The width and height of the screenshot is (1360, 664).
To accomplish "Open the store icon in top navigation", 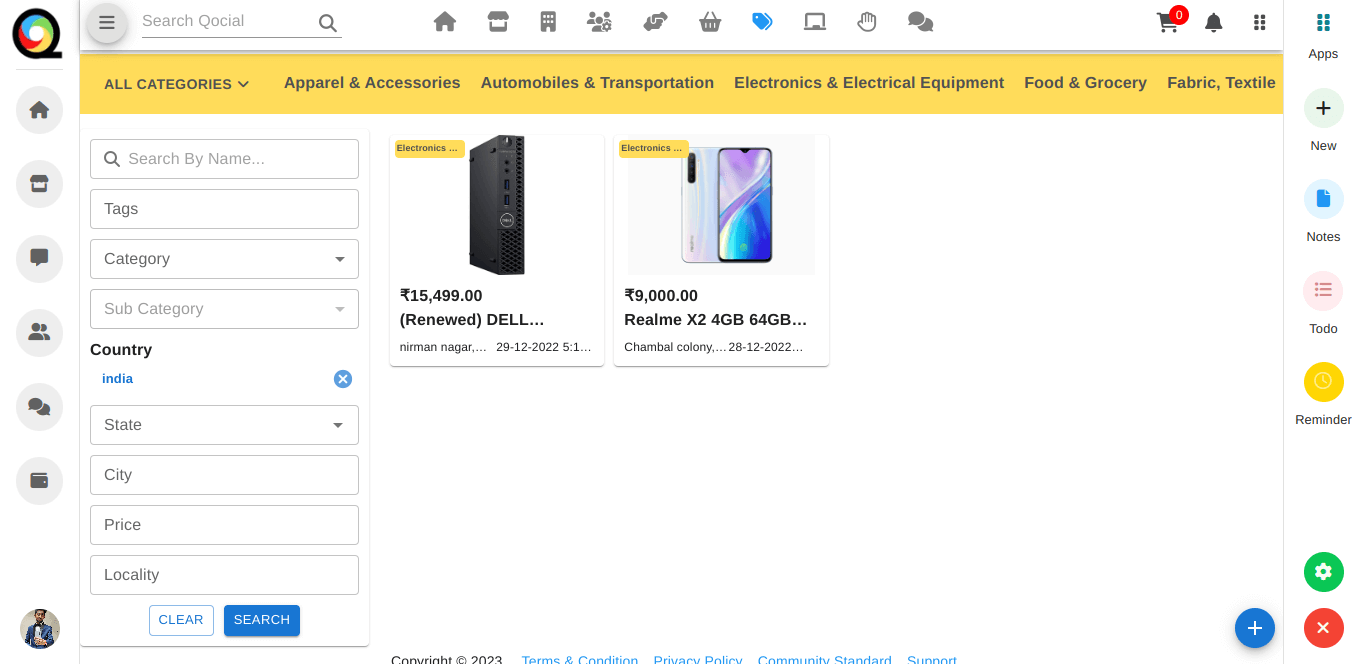I will pyautogui.click(x=498, y=21).
